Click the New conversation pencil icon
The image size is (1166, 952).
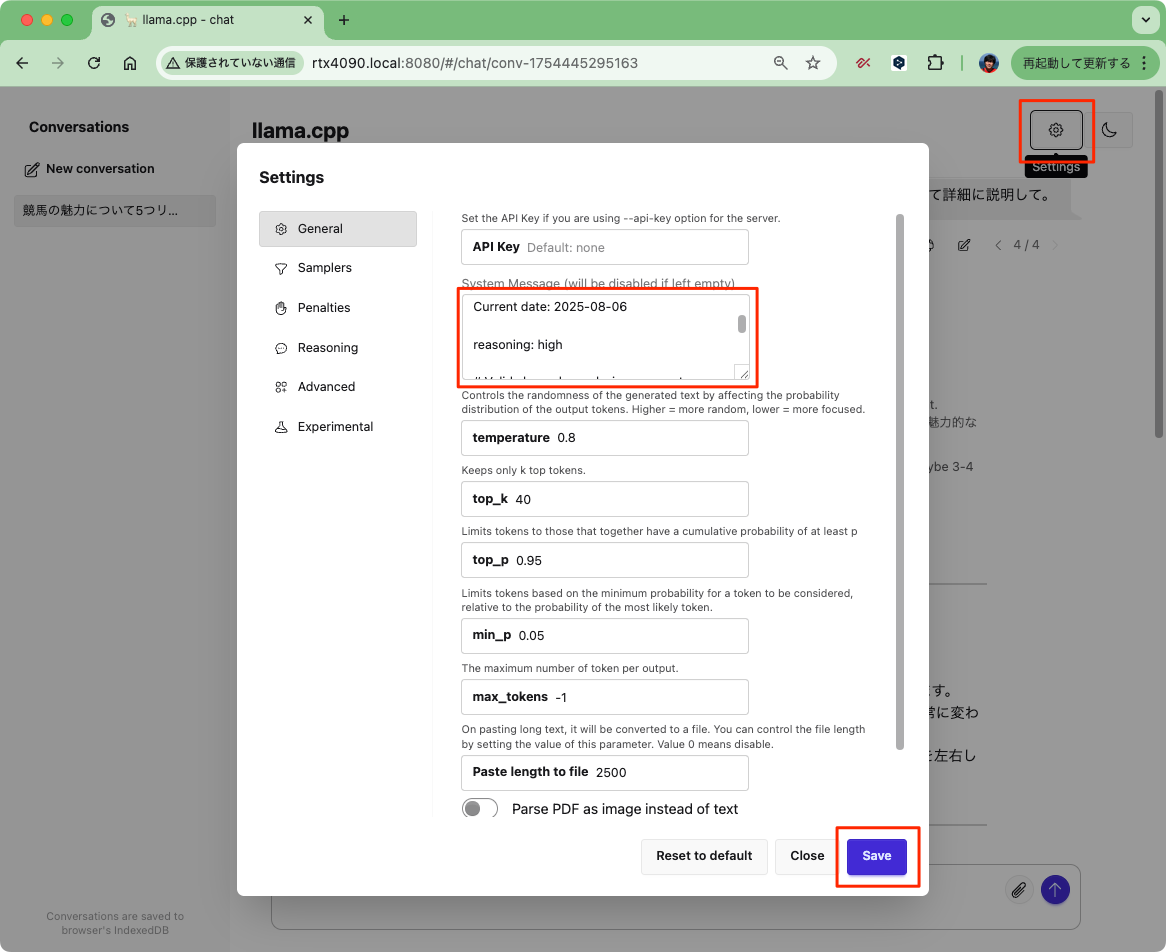point(31,170)
